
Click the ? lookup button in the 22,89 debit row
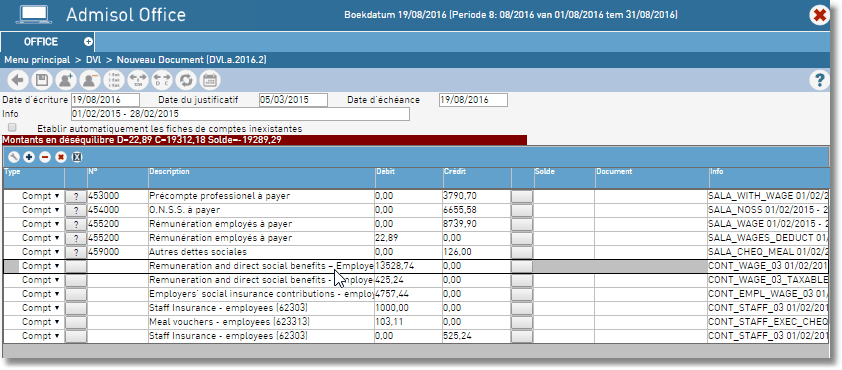(76, 238)
